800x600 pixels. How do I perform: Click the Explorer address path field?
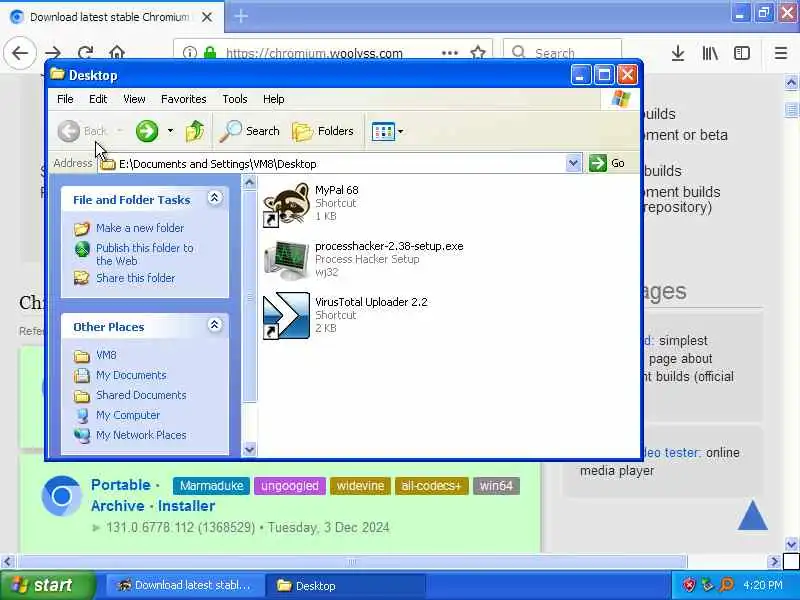pos(332,164)
